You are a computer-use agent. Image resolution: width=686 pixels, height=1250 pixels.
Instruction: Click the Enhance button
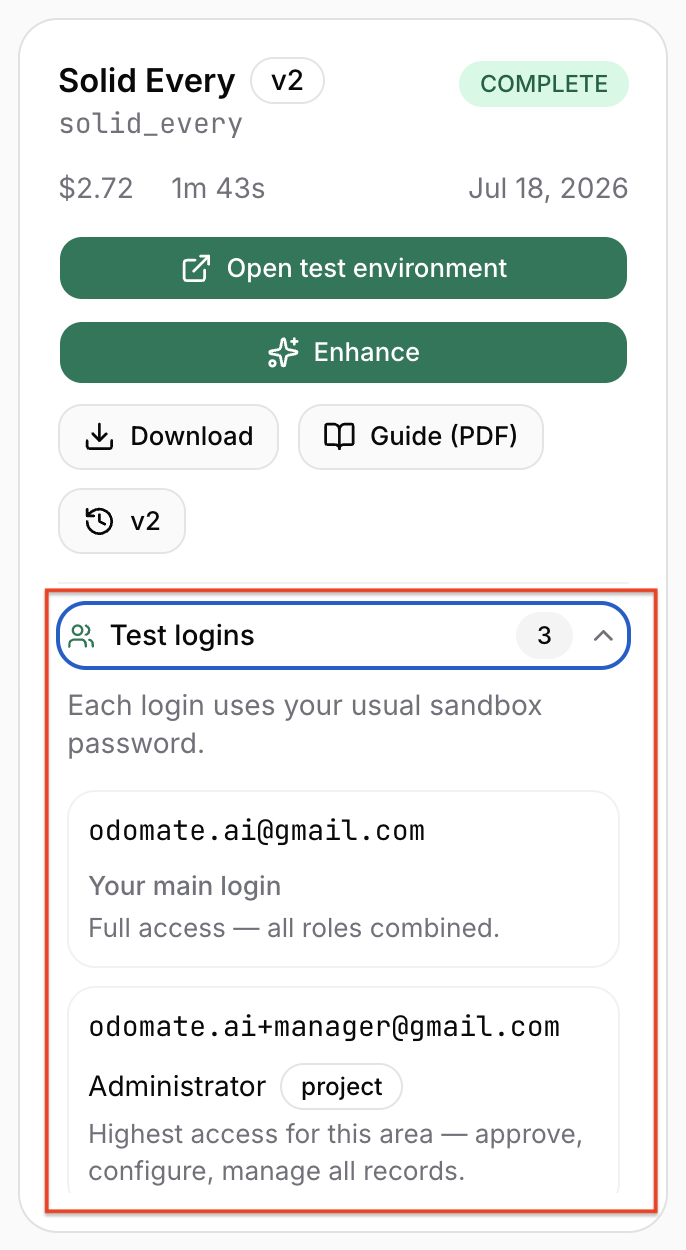344,352
